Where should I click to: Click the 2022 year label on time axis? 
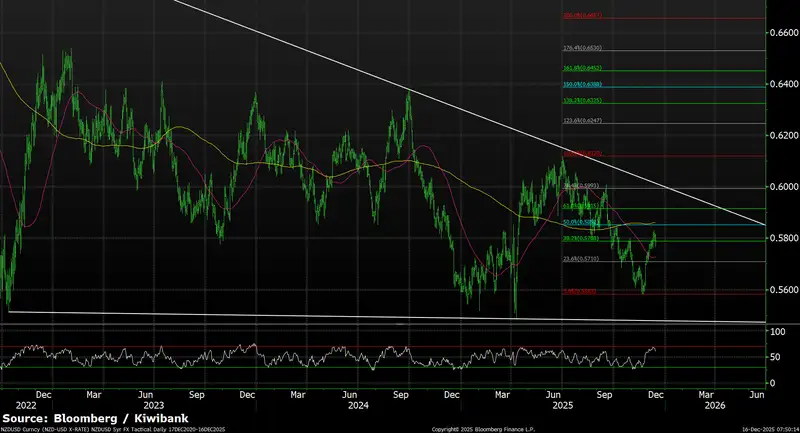[26, 405]
